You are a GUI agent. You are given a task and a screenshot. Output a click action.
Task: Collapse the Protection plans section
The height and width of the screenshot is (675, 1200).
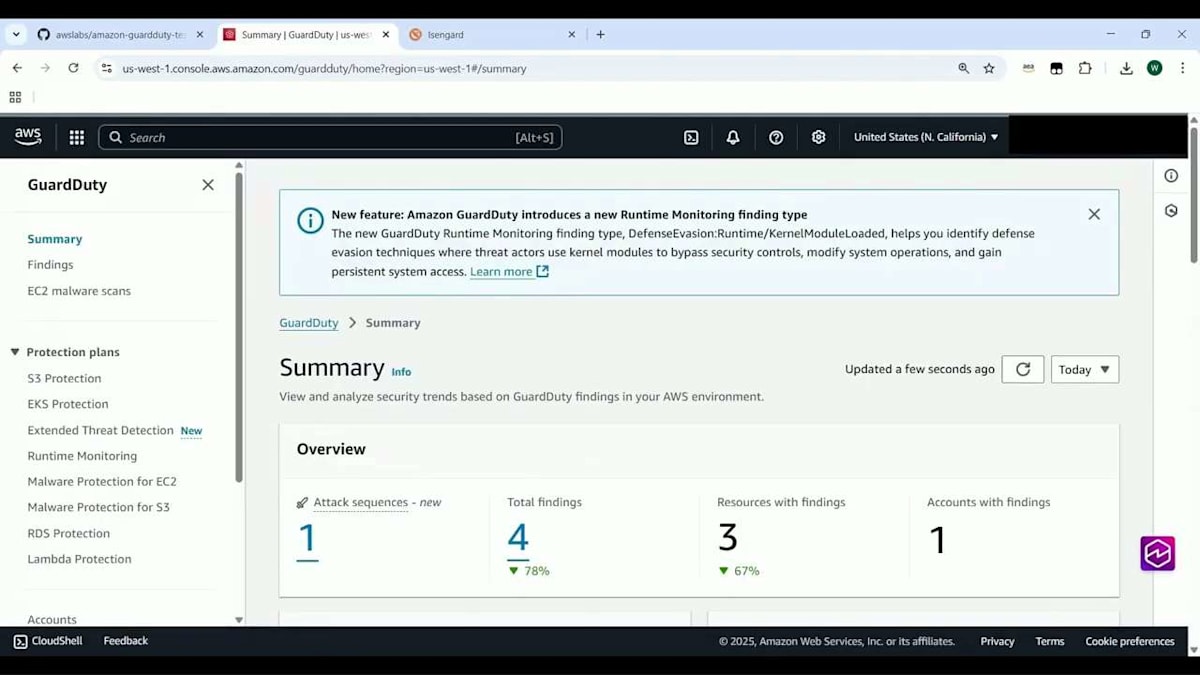click(x=15, y=352)
